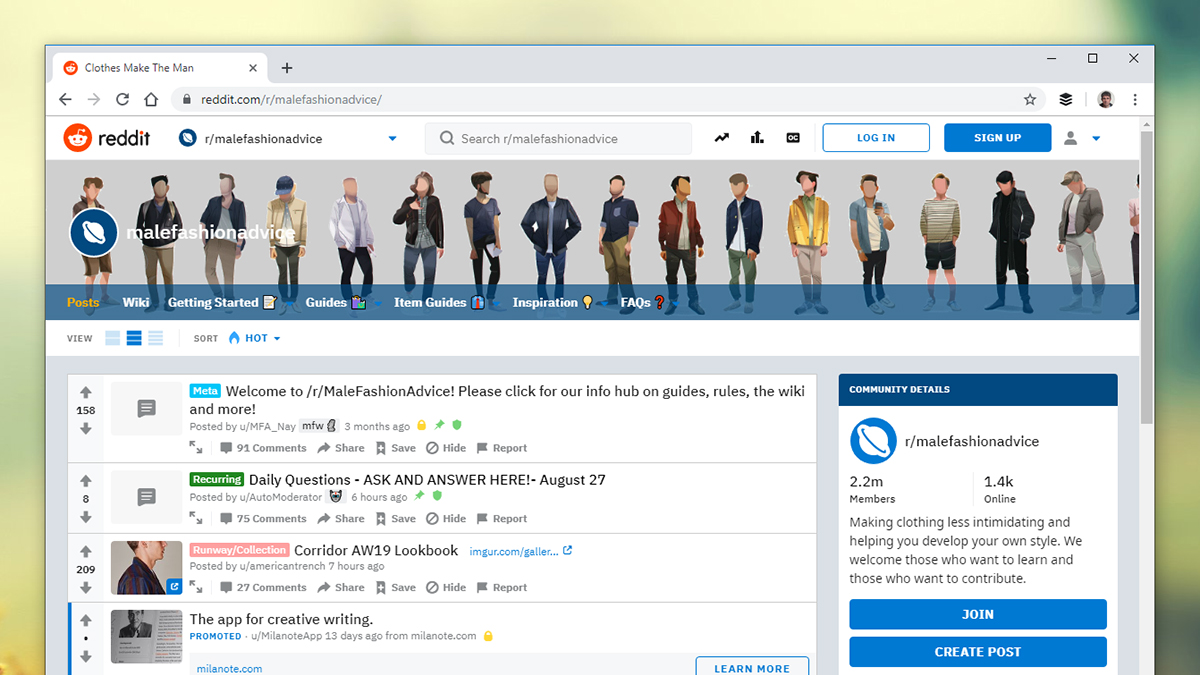Report the Daily Questions post
The height and width of the screenshot is (675, 1200).
(x=501, y=518)
